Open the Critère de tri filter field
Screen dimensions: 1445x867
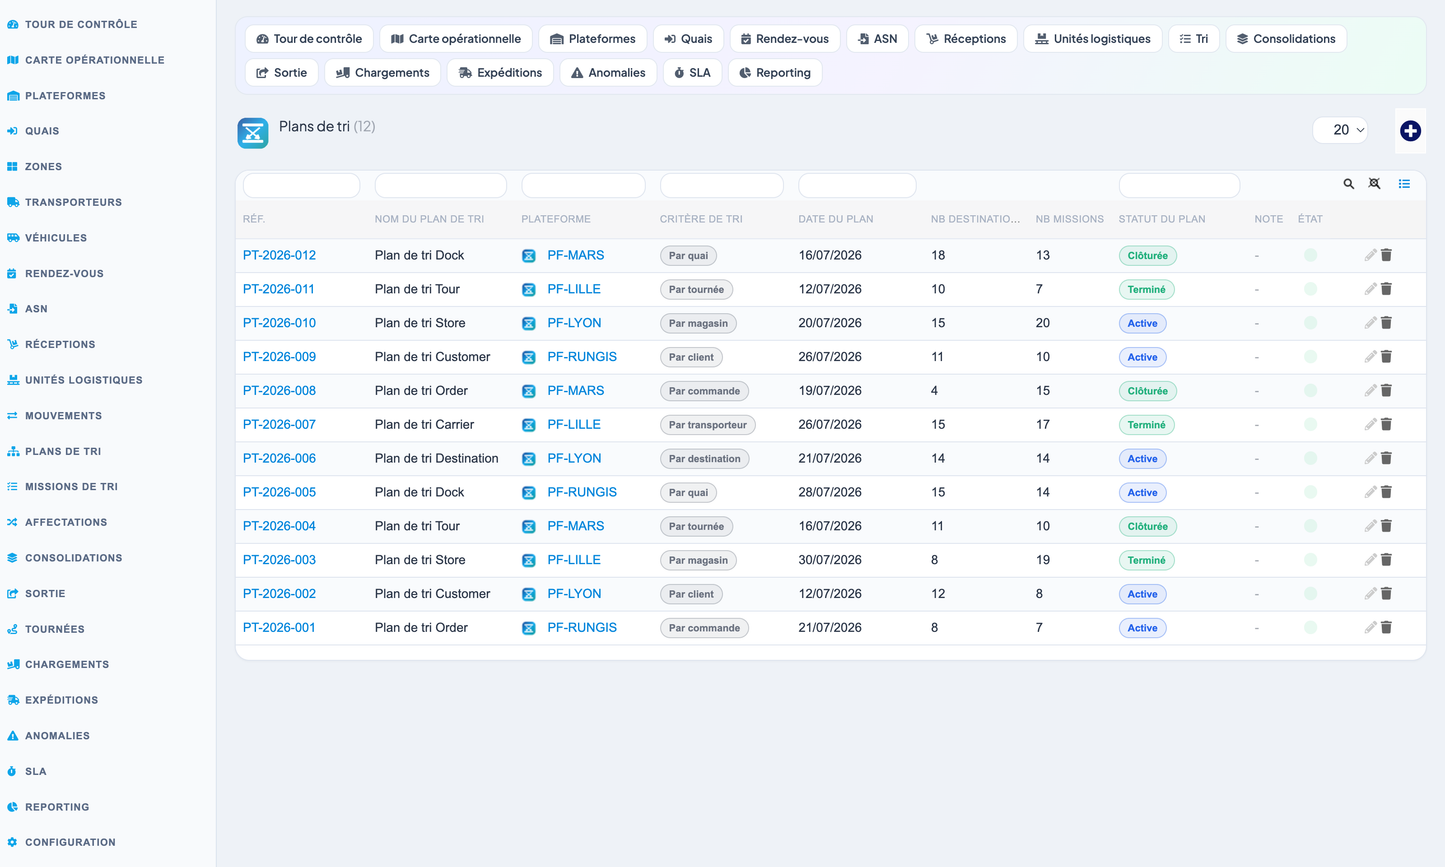(721, 185)
